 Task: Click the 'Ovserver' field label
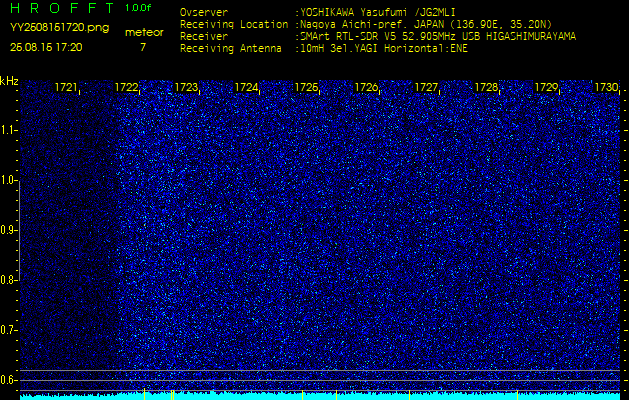pos(204,12)
